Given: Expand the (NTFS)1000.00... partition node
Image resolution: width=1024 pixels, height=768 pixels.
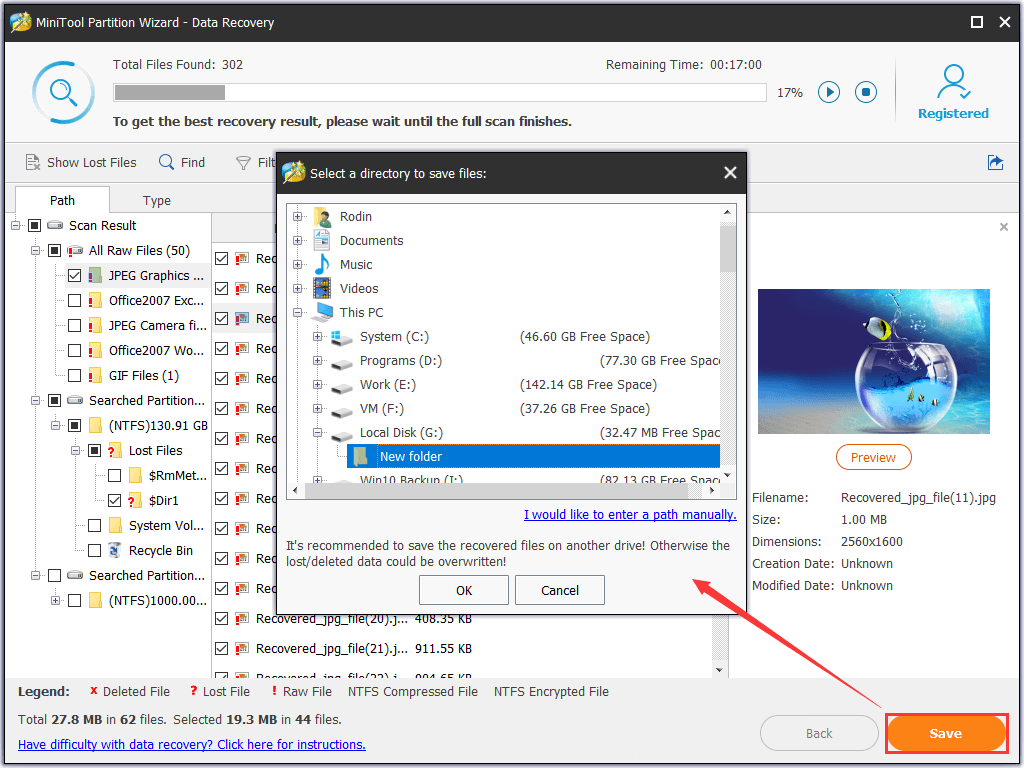Looking at the screenshot, I should (x=56, y=600).
